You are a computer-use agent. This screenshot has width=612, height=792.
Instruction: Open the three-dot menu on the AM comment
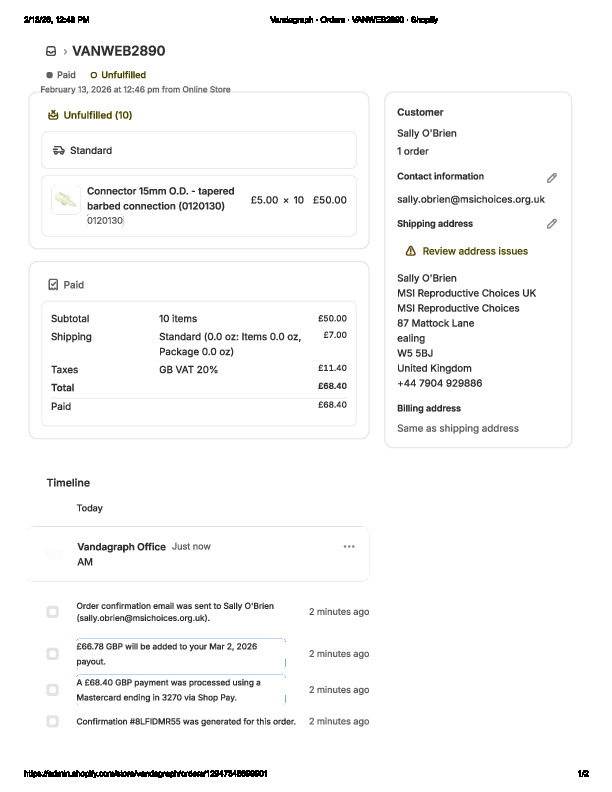[x=349, y=547]
